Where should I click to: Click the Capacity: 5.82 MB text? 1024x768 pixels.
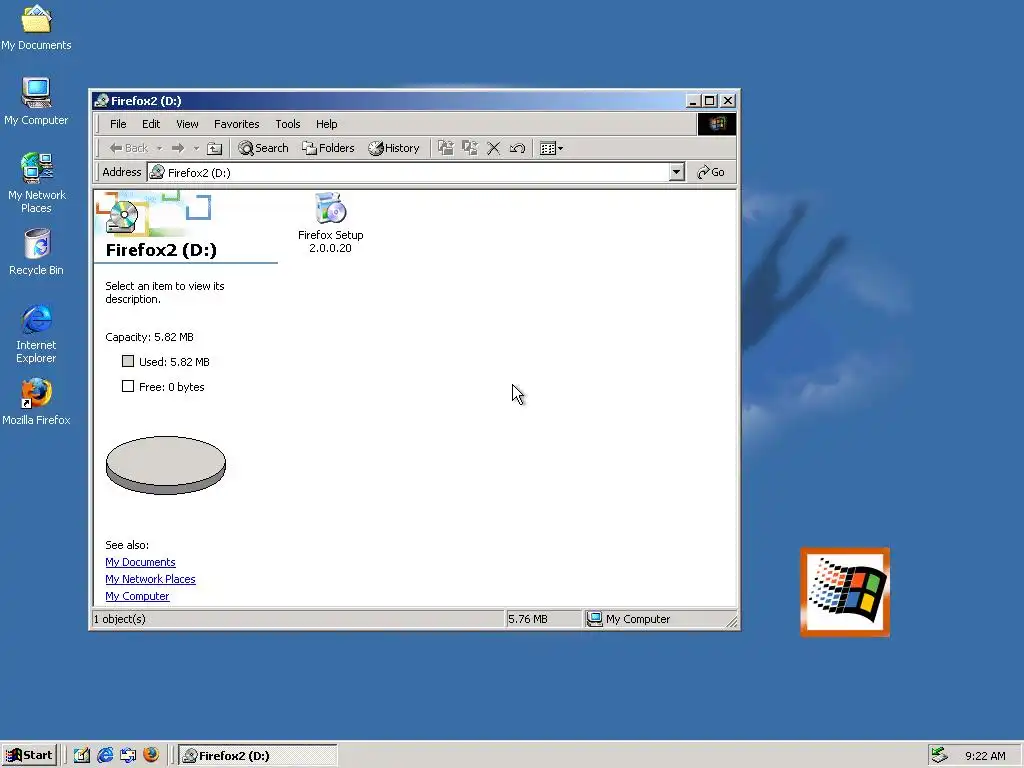150,337
